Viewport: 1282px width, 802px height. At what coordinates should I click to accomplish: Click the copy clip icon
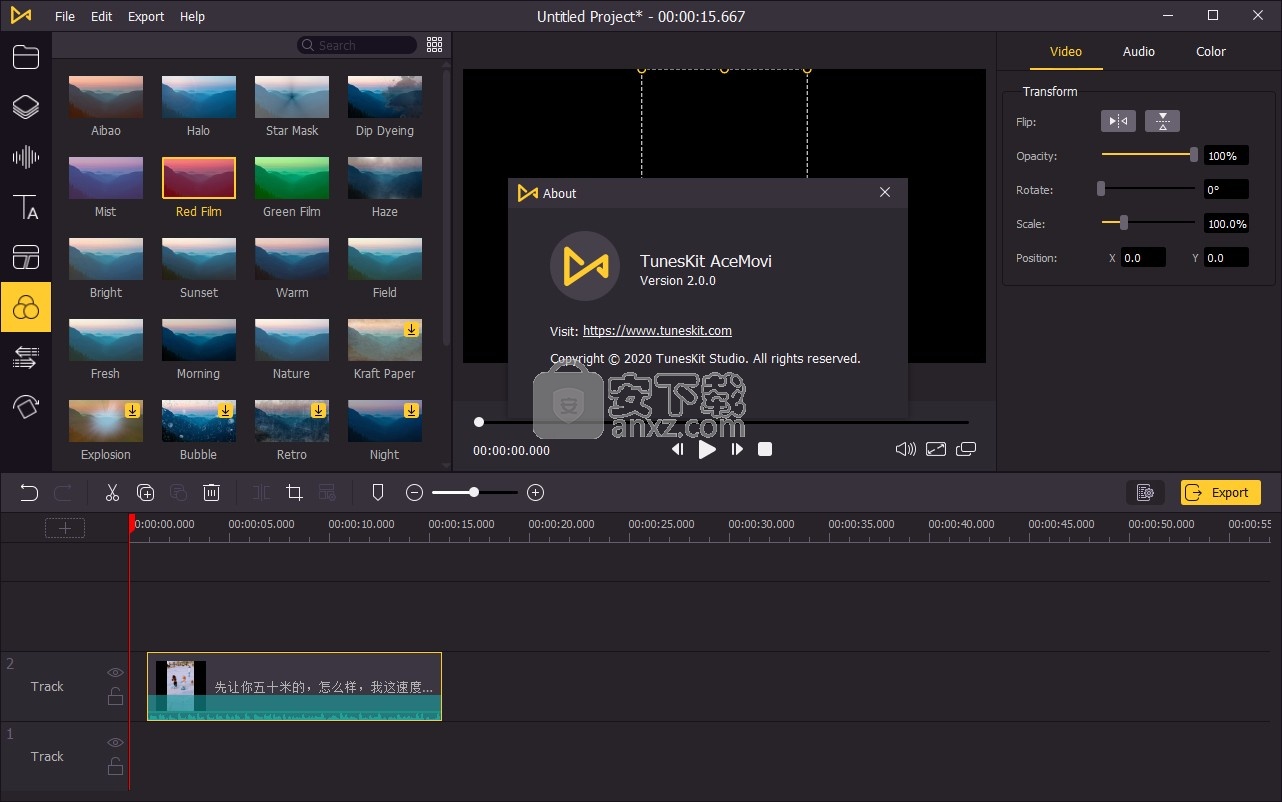pyautogui.click(x=145, y=492)
